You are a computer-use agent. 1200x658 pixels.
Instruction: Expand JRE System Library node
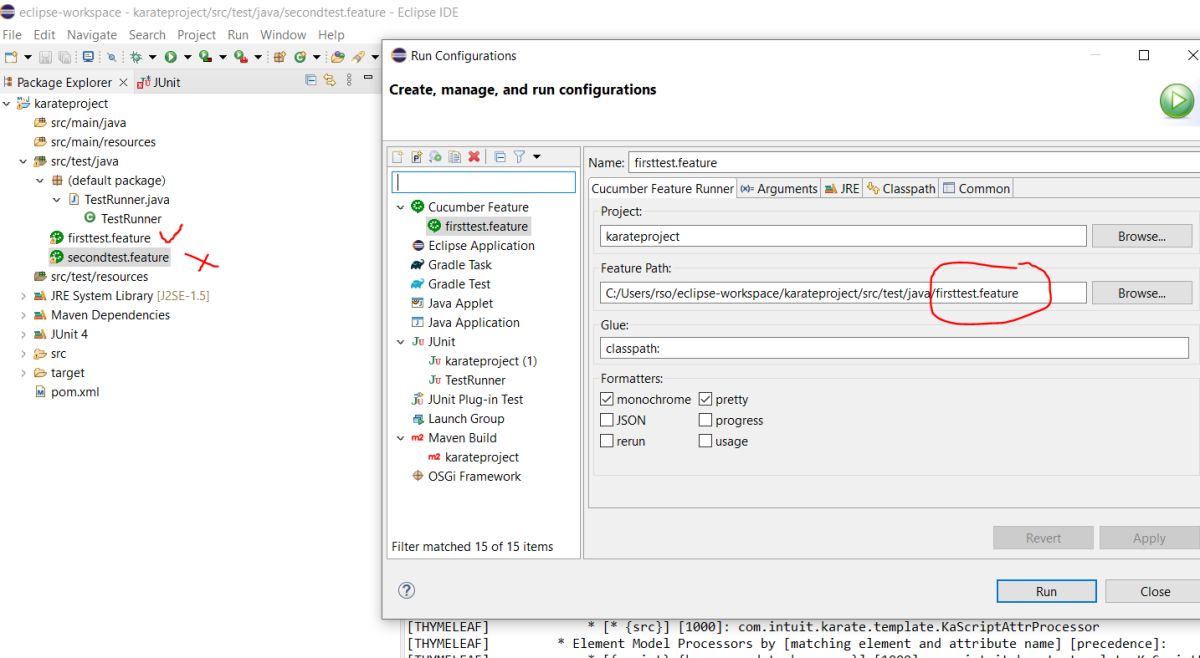23,296
